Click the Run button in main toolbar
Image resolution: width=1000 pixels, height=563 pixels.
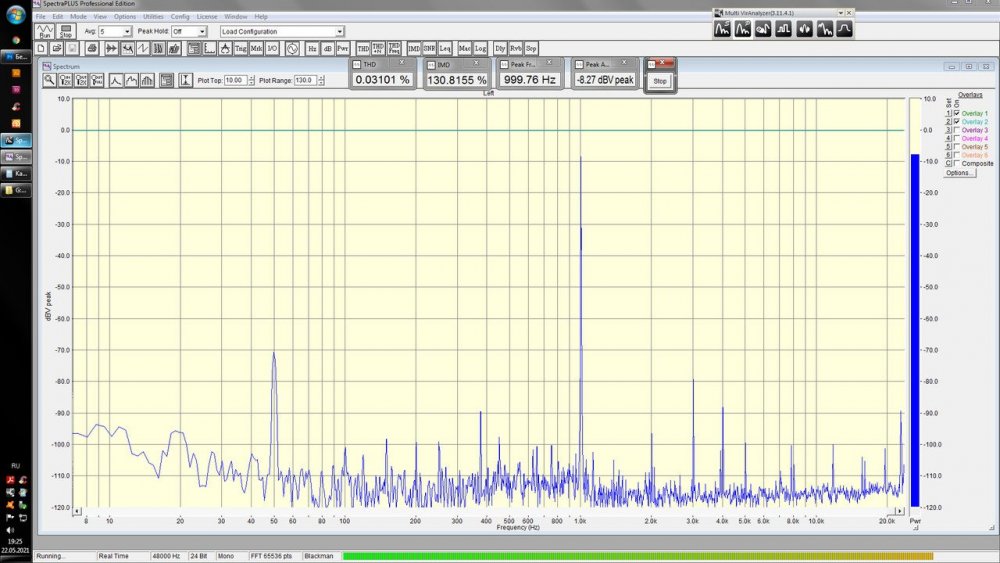[44, 31]
